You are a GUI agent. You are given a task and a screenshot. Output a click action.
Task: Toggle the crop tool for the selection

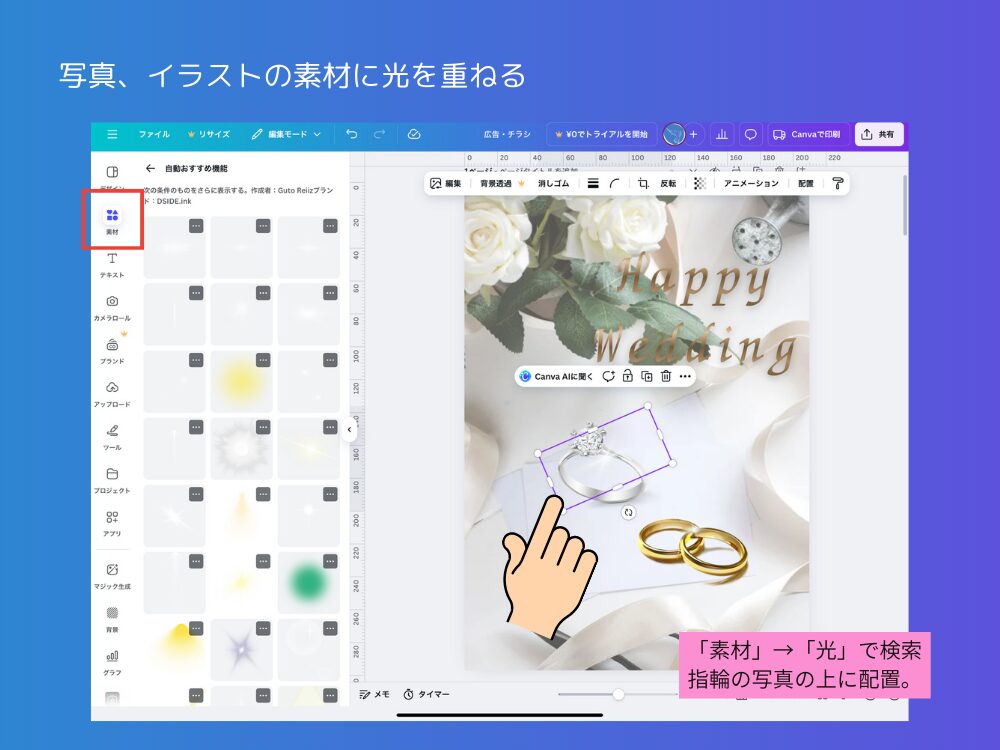[645, 183]
